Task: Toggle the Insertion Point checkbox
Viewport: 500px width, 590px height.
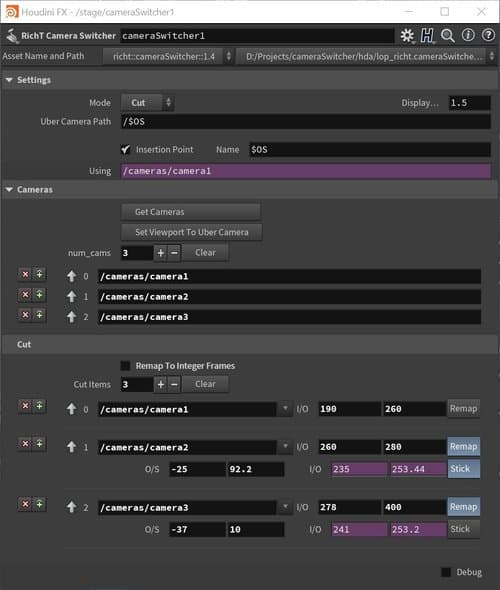Action: tap(126, 150)
